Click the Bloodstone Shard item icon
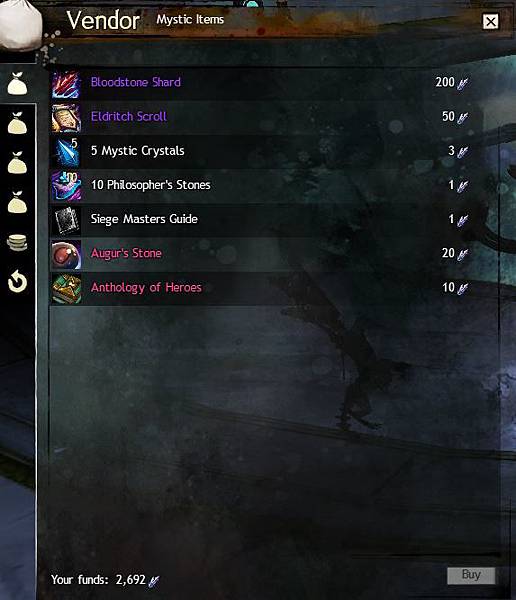This screenshot has width=516, height=600. coord(66,85)
